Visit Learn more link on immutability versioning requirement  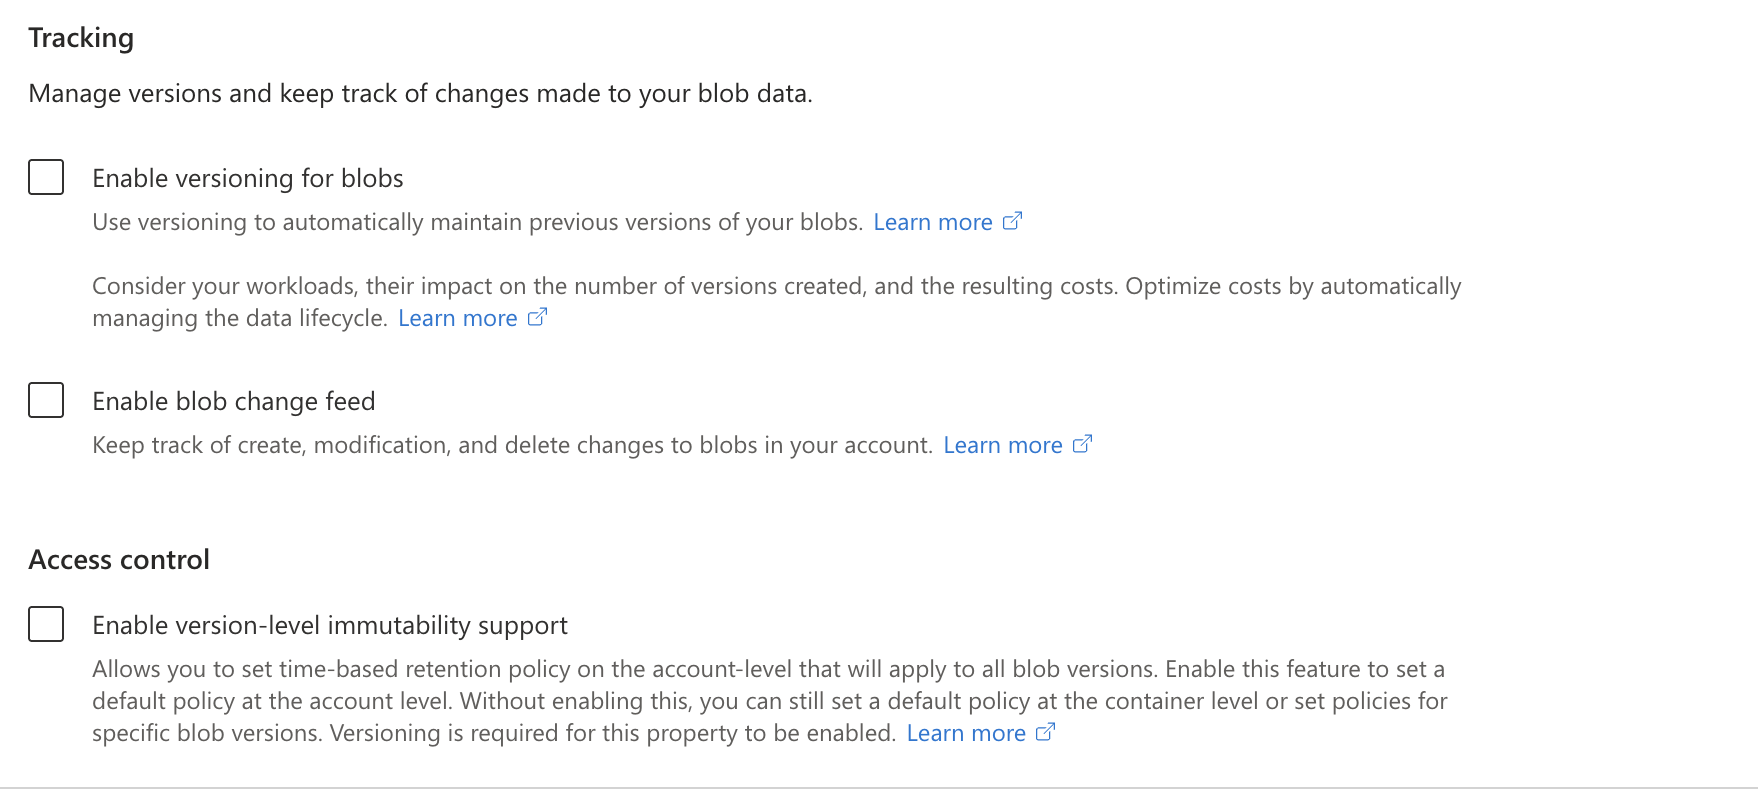tap(966, 733)
